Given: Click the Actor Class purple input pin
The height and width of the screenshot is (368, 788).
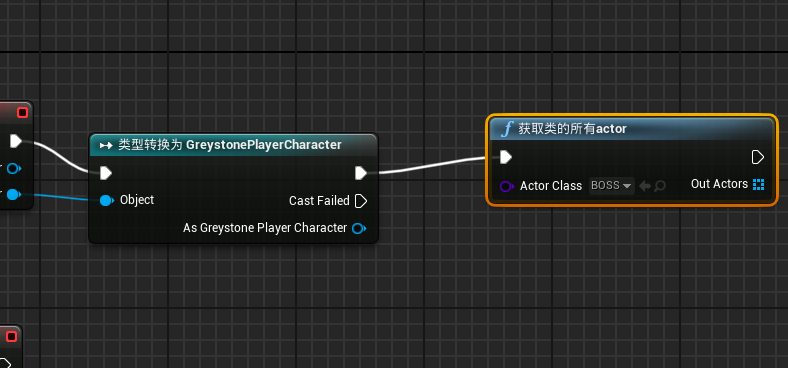Looking at the screenshot, I should coord(507,187).
